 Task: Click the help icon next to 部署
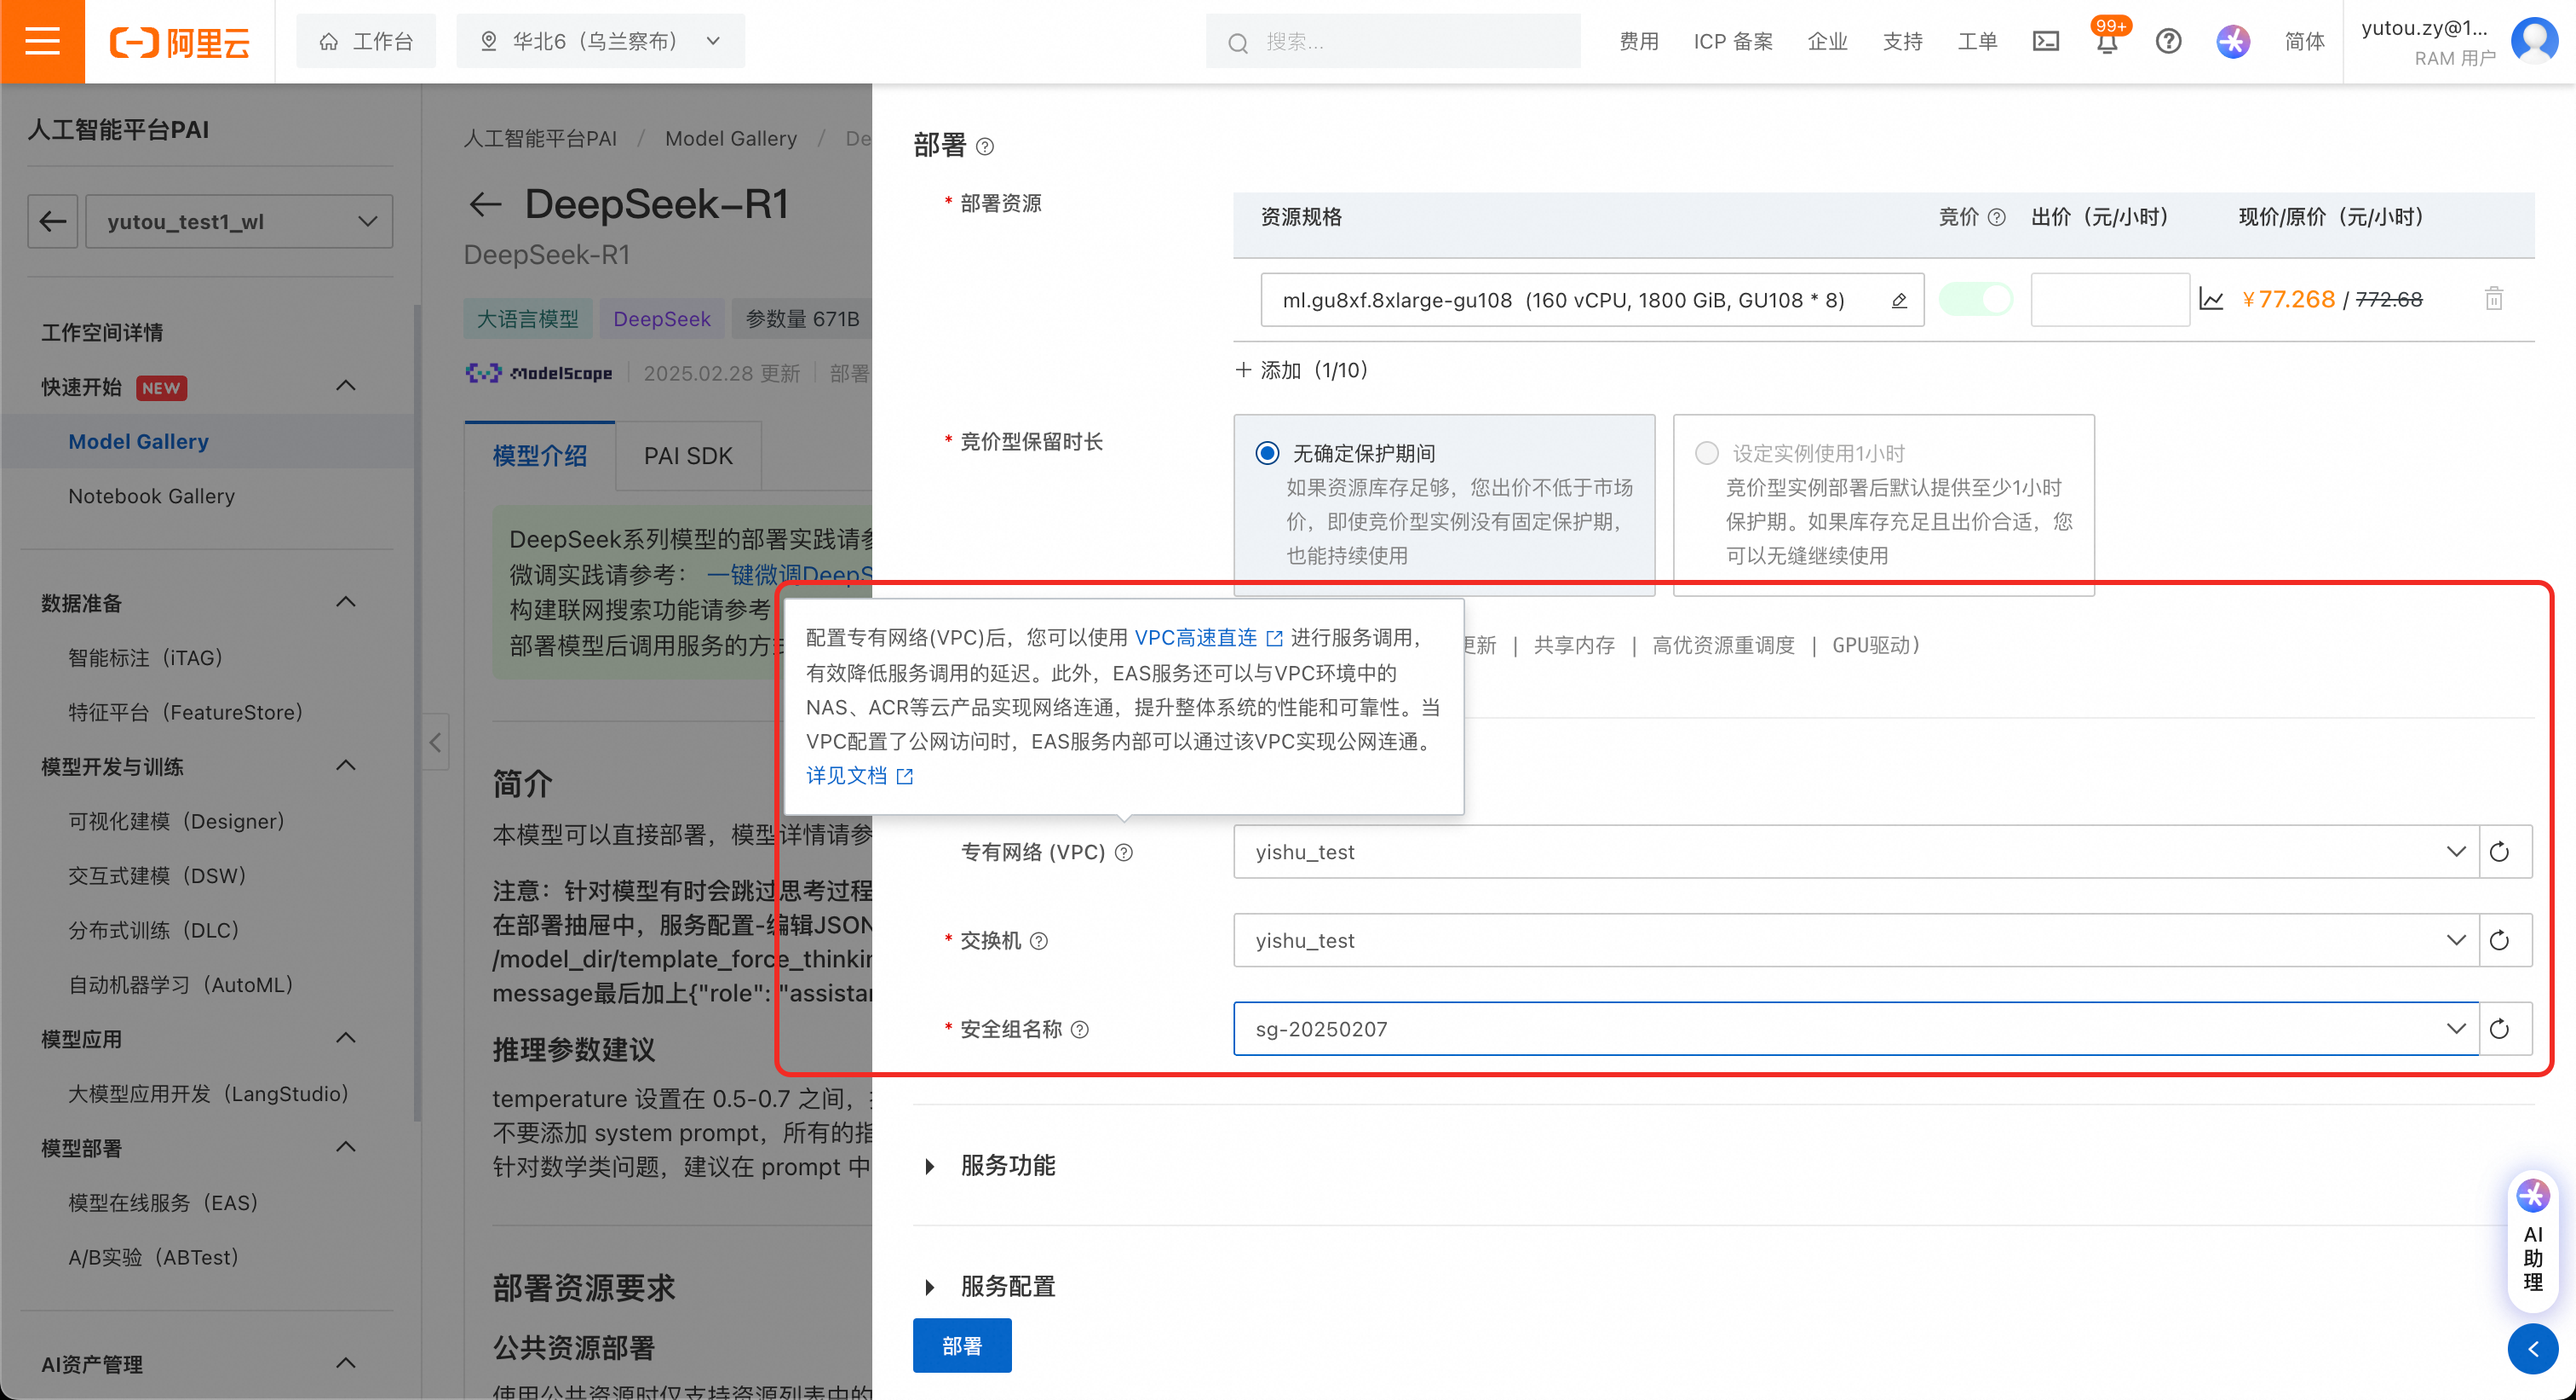(x=985, y=147)
